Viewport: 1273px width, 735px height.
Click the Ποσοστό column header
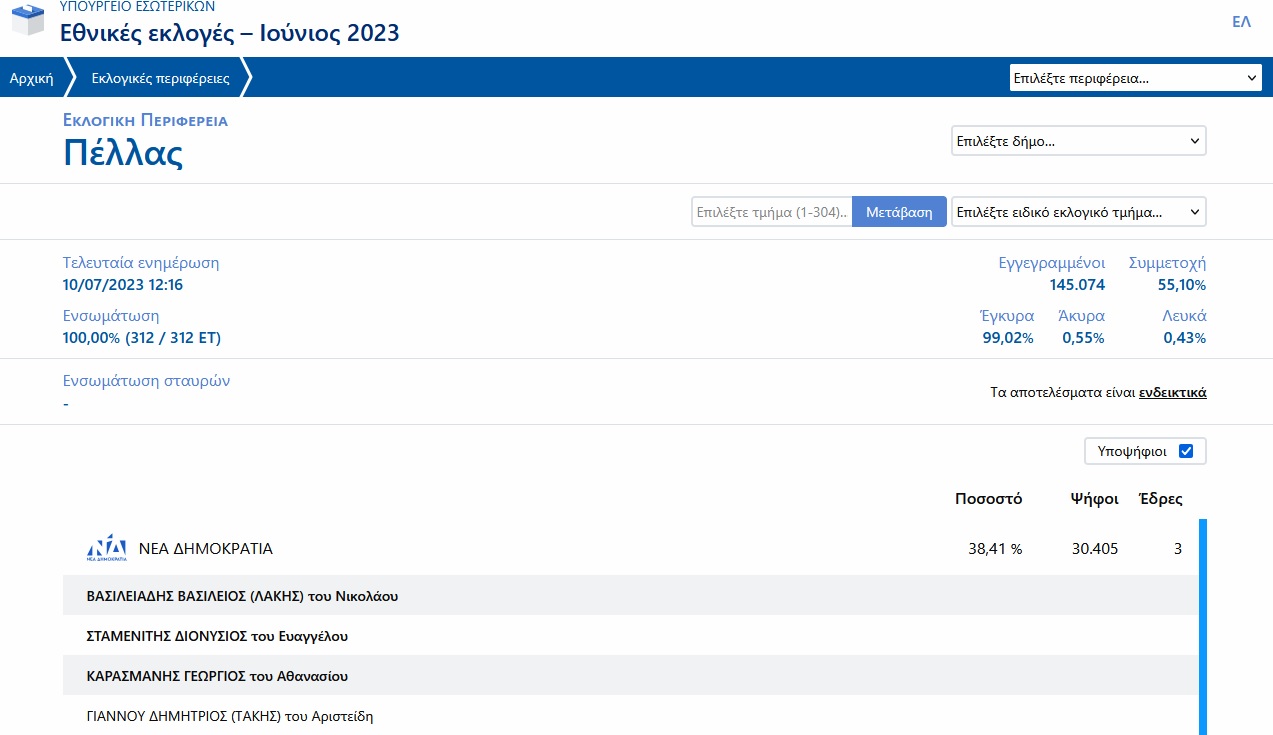988,499
